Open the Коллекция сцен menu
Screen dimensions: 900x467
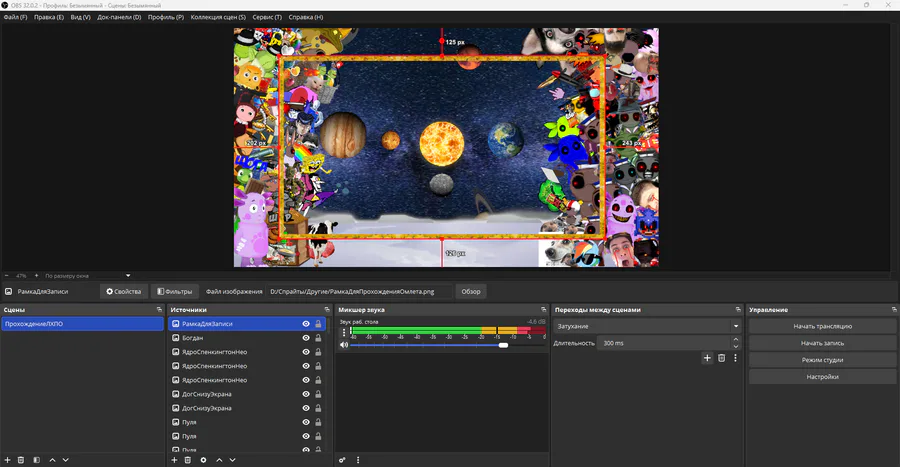[218, 17]
